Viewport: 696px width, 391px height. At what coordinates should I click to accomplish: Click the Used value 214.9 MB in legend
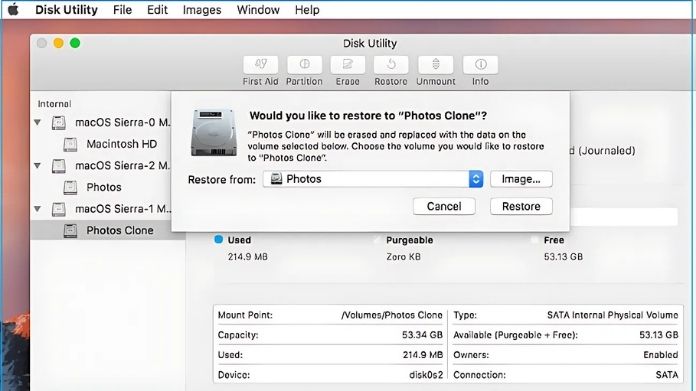tap(248, 257)
